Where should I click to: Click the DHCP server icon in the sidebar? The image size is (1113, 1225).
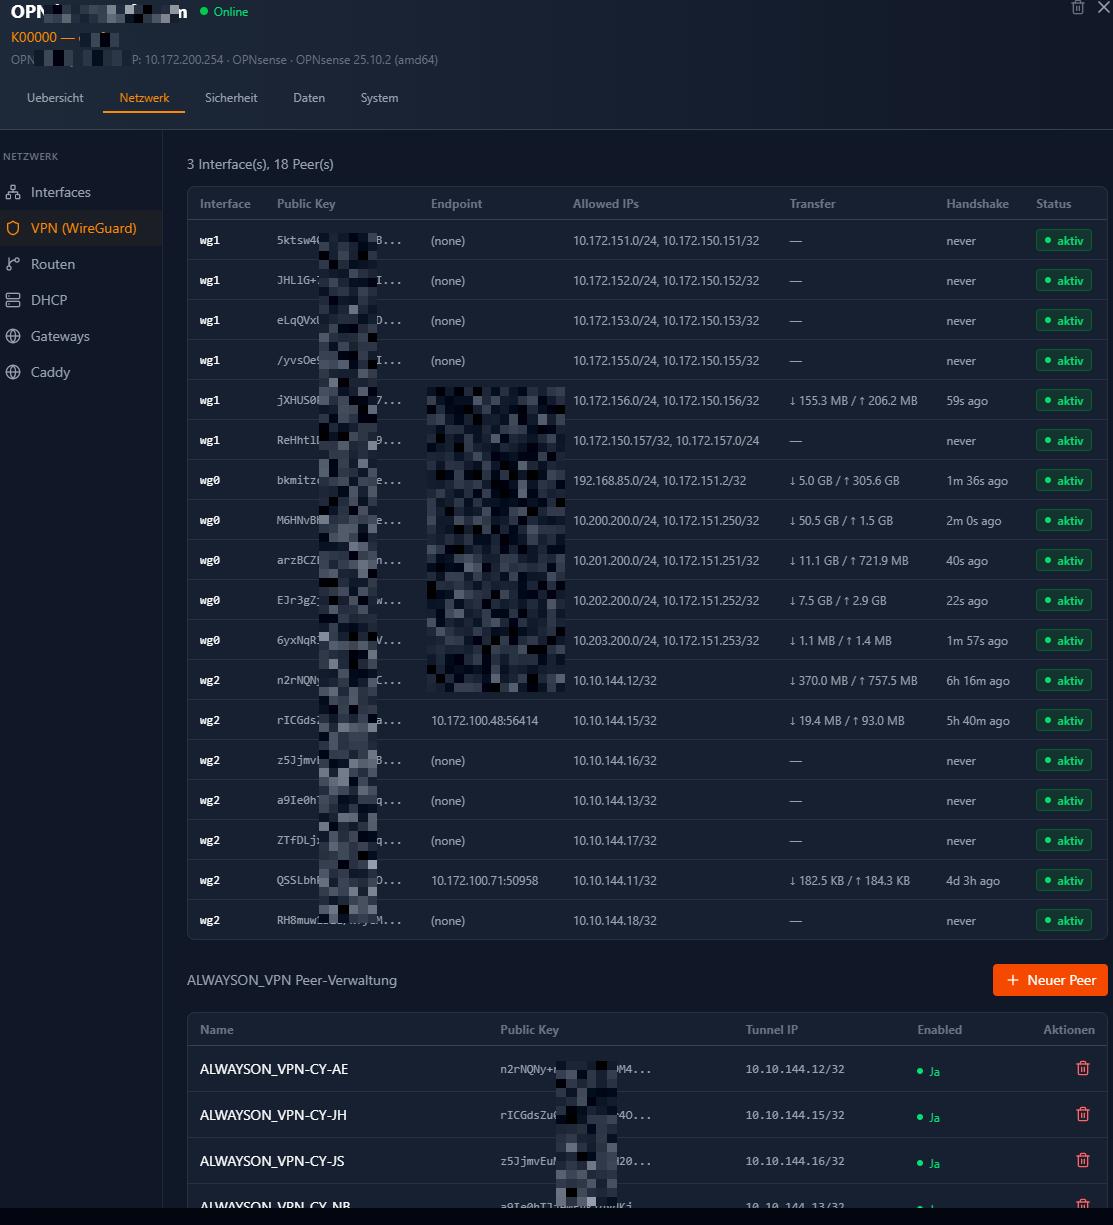pyautogui.click(x=13, y=300)
